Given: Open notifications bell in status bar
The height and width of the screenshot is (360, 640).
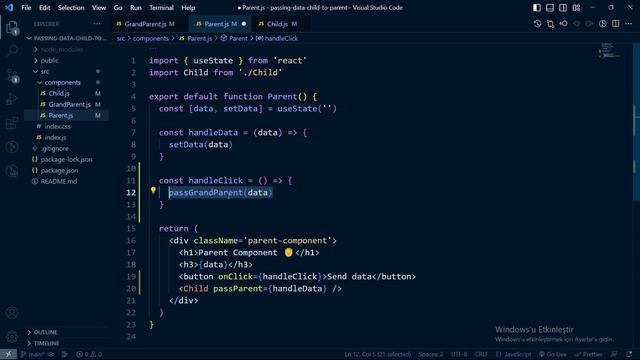Looking at the screenshot, I should coord(629,354).
